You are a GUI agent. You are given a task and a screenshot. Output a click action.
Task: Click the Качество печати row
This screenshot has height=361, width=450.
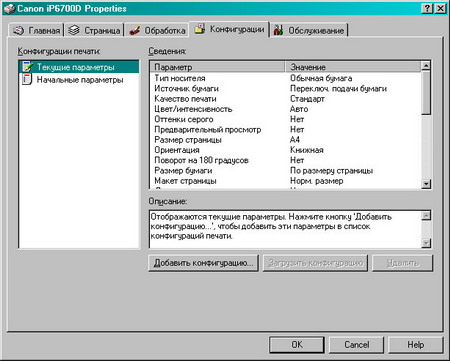click(x=286, y=99)
